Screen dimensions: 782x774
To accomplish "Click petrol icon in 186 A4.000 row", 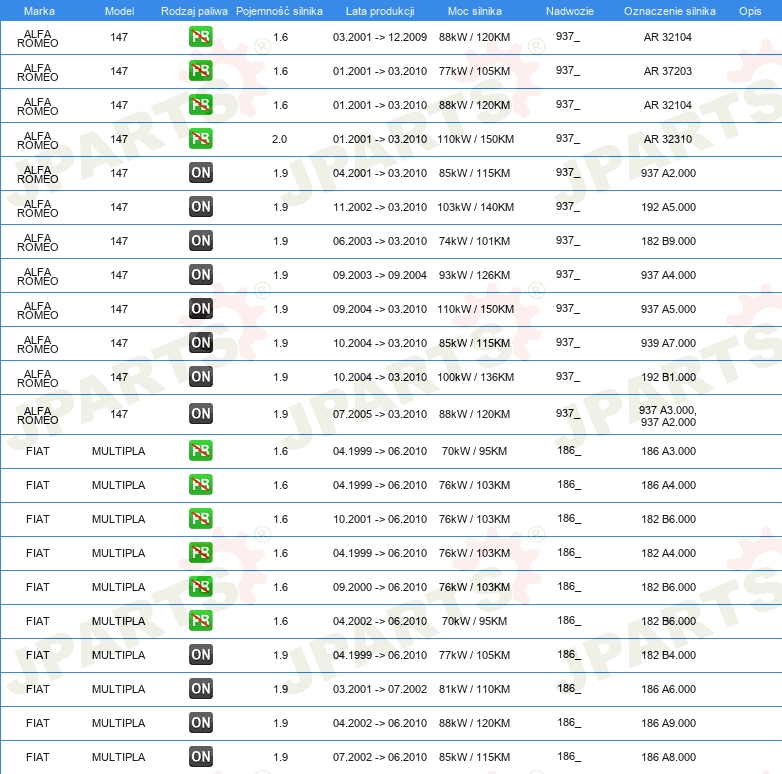I will pos(200,484).
